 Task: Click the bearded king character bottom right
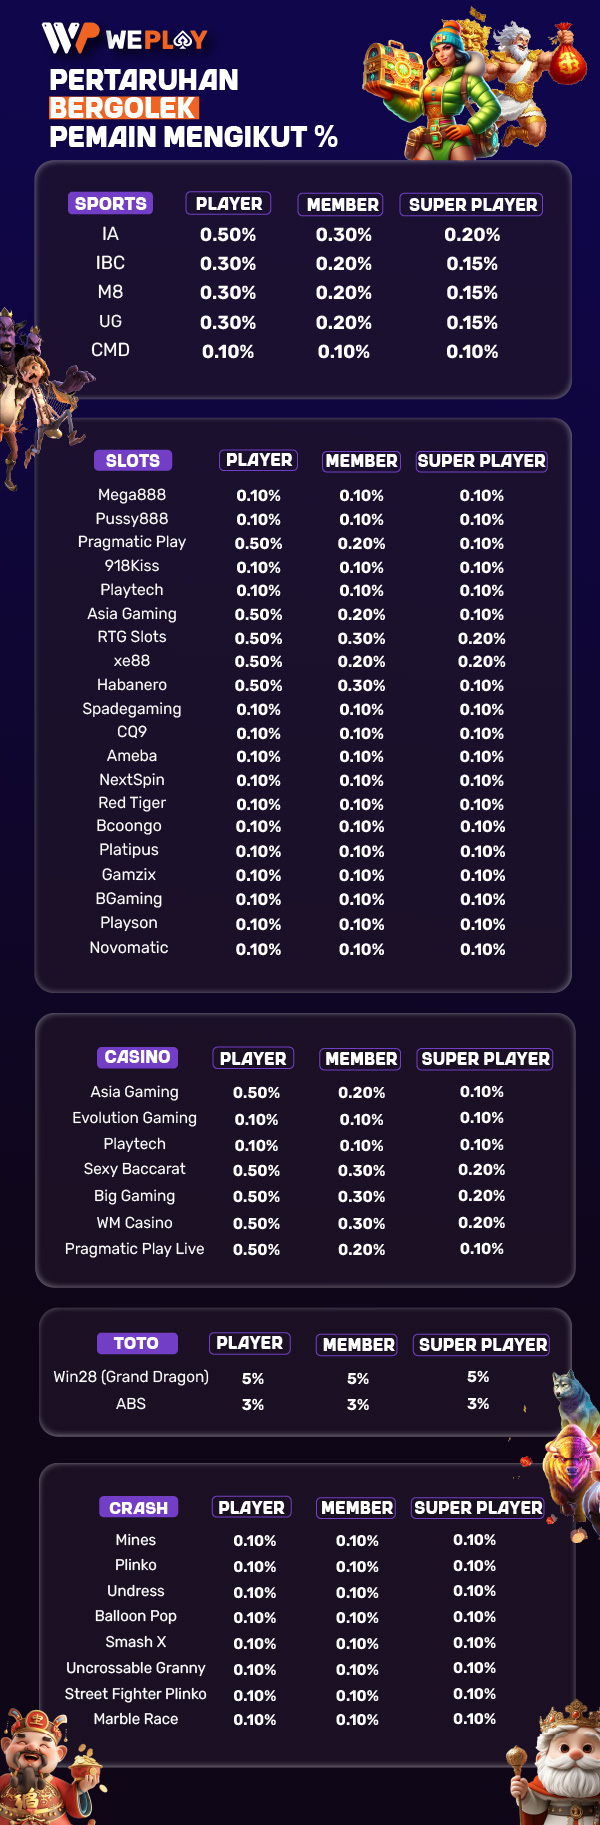pyautogui.click(x=558, y=1765)
